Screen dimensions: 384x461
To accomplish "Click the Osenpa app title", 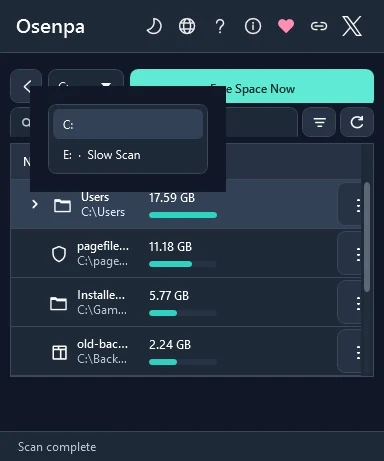I will (50, 27).
